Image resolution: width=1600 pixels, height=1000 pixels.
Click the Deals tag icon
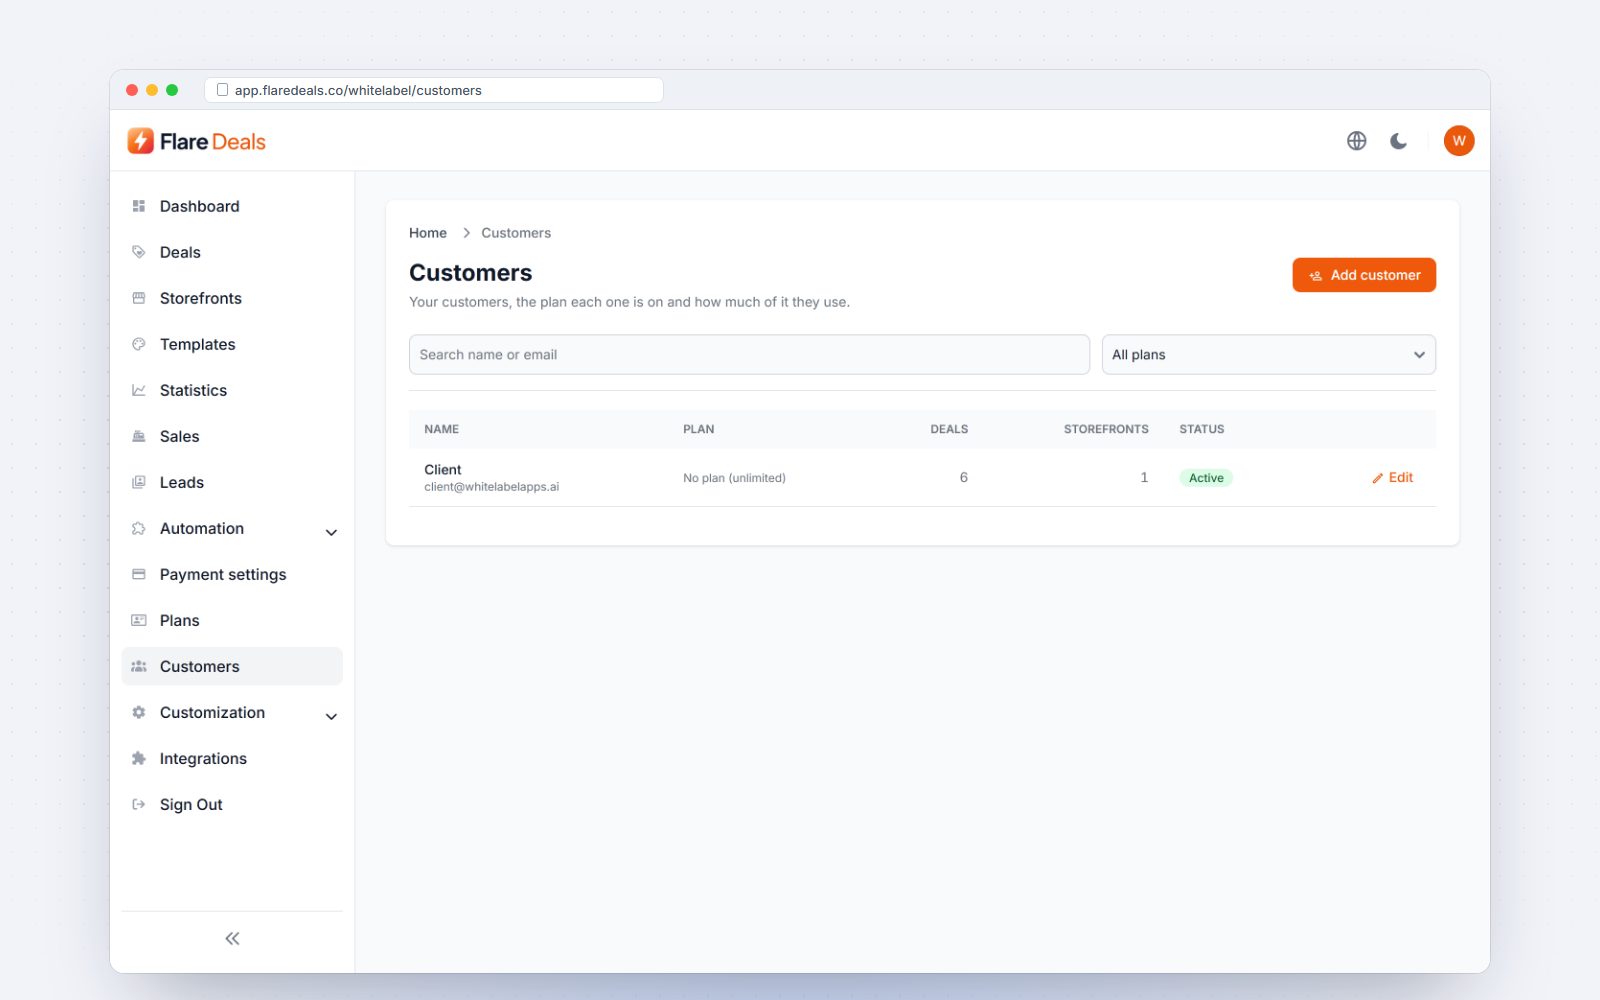139,252
